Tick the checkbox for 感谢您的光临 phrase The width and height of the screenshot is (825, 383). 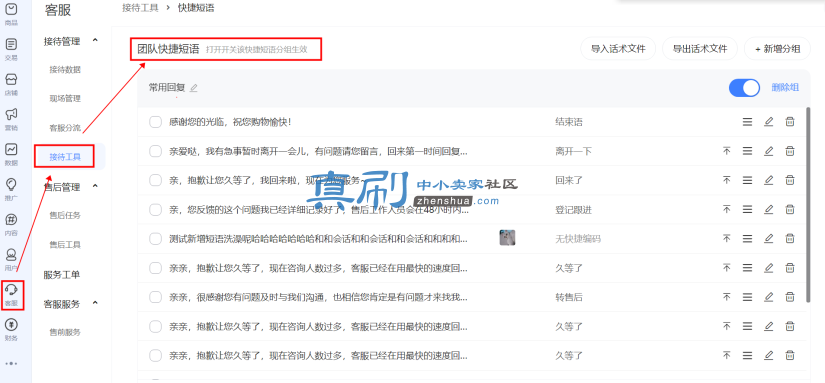155,122
